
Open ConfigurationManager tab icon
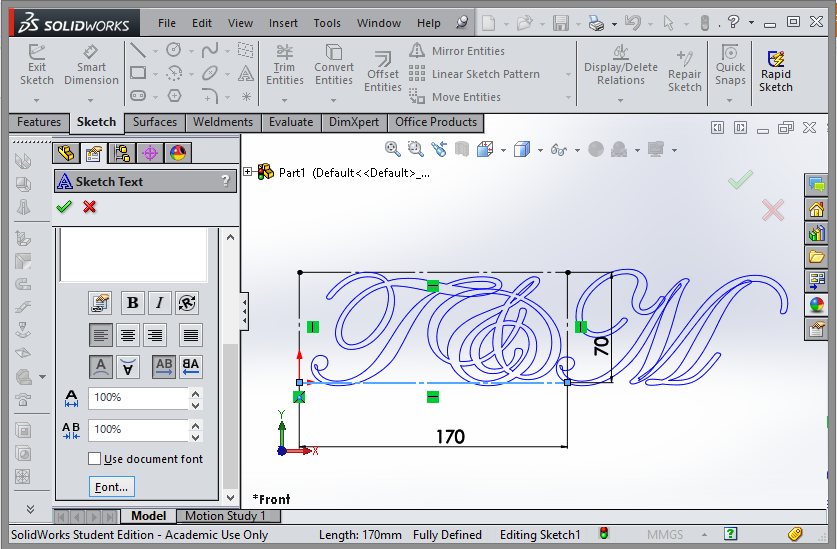coord(122,153)
